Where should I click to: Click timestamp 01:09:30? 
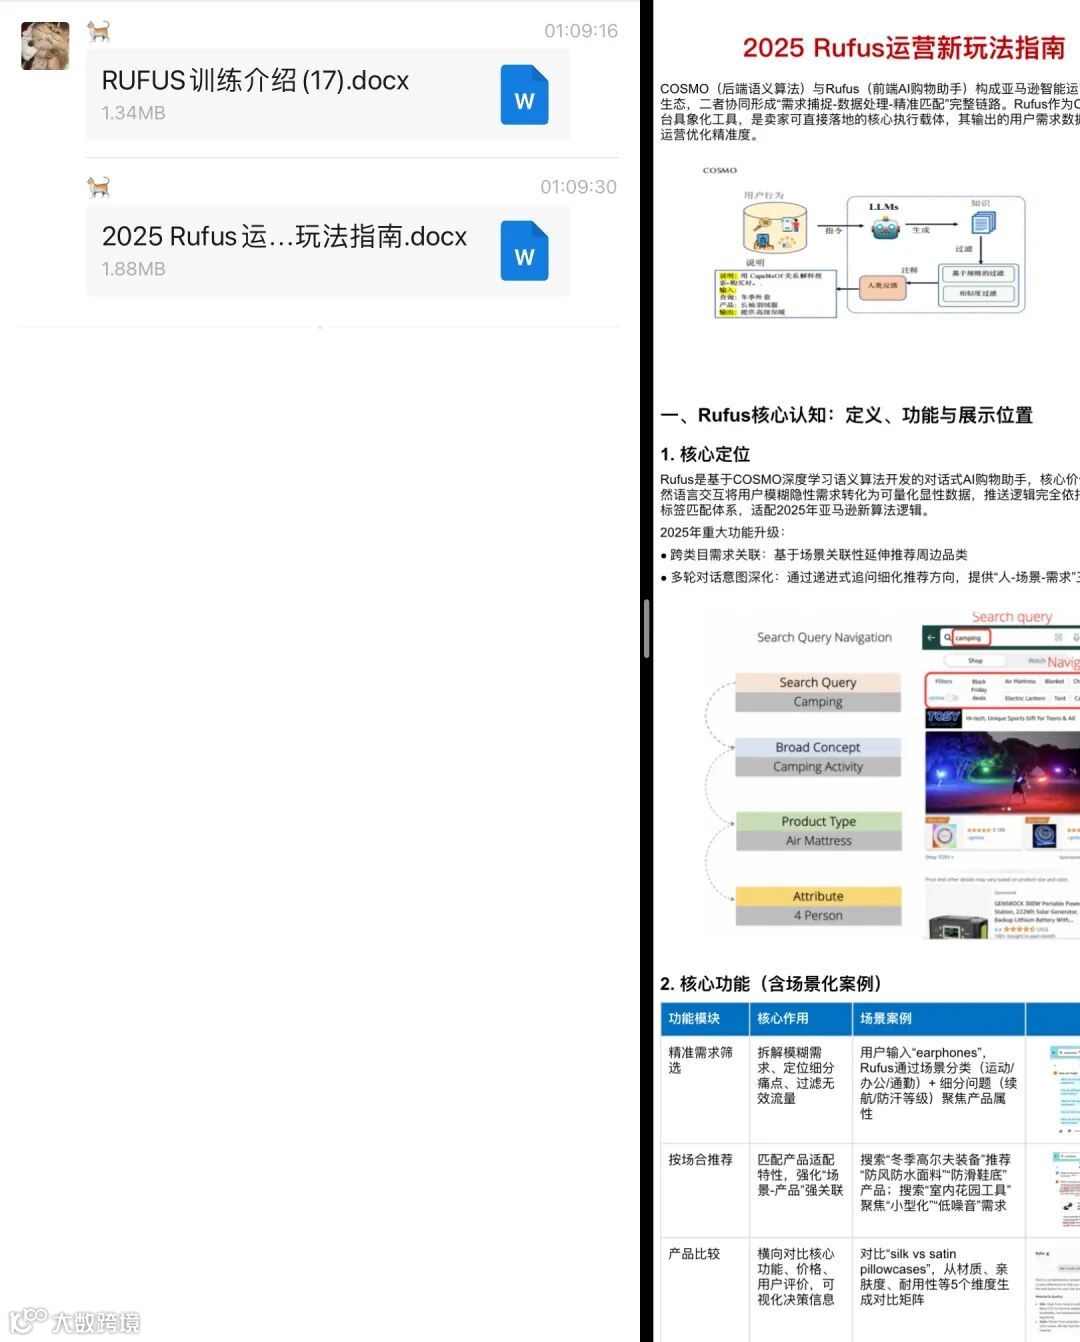point(578,187)
